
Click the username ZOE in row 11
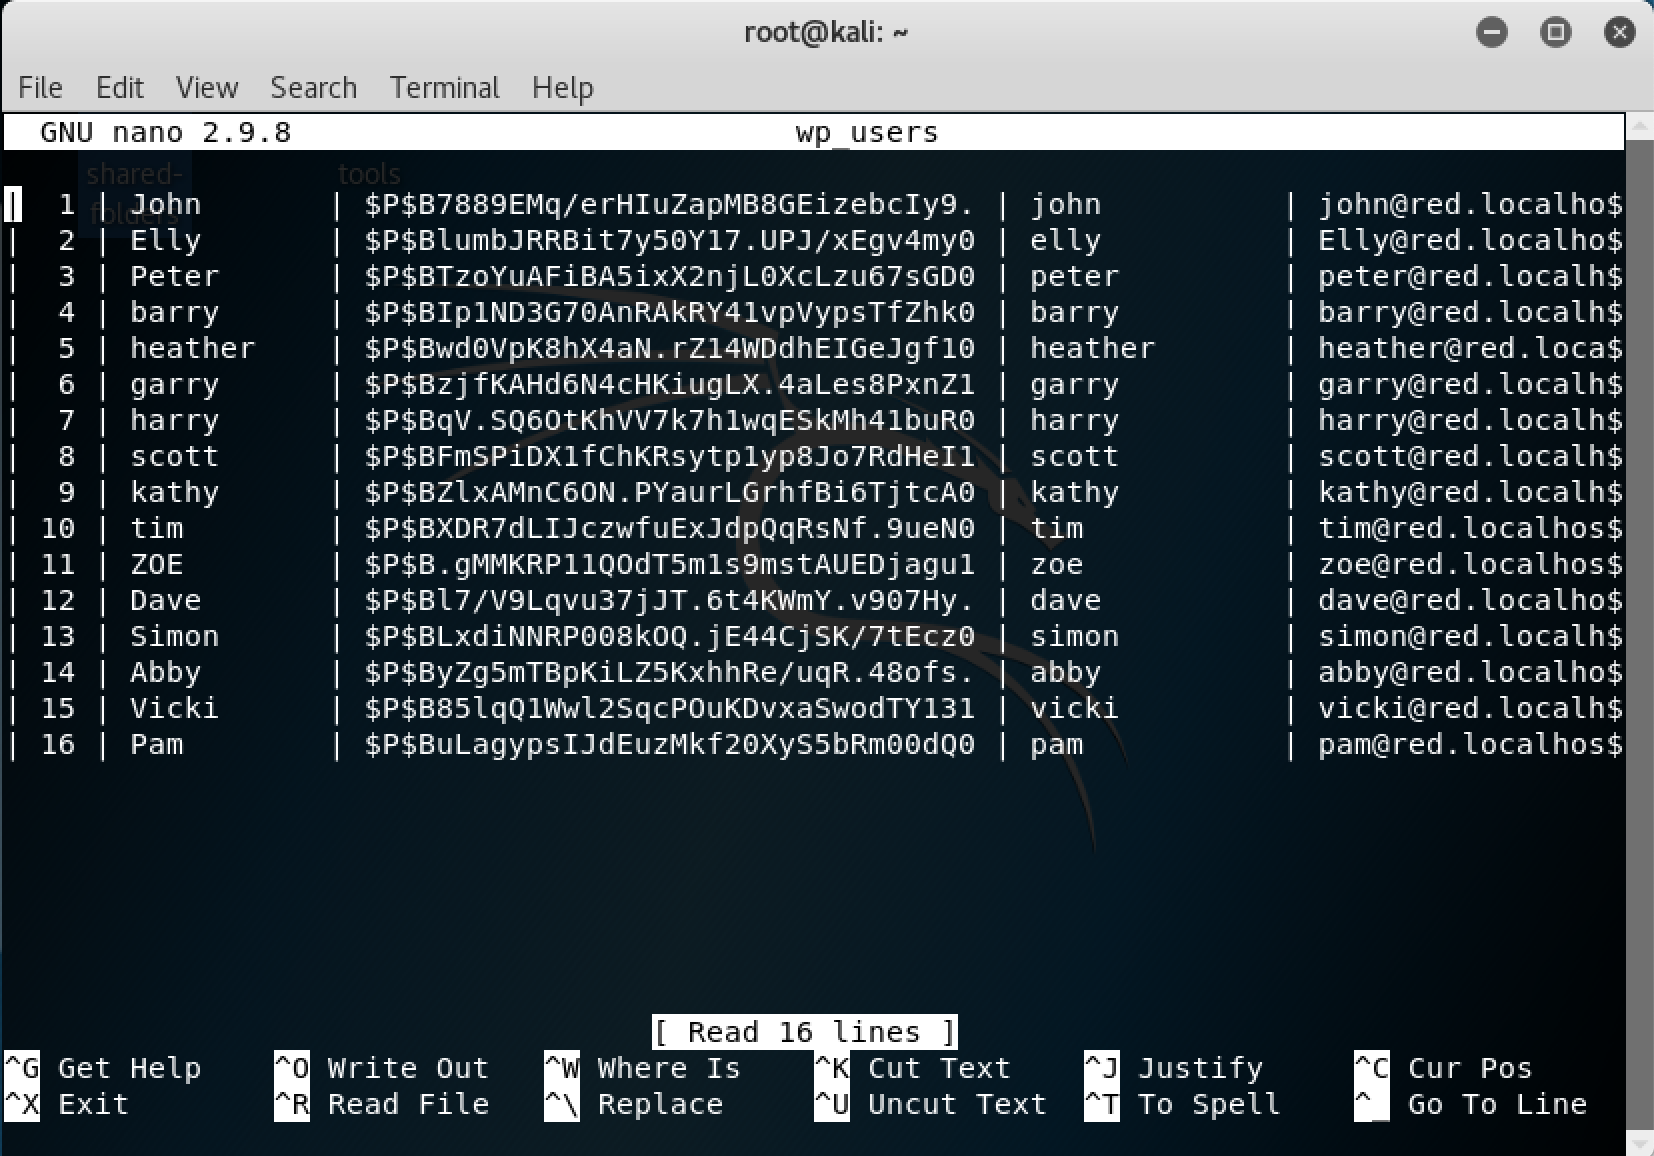pyautogui.click(x=157, y=565)
